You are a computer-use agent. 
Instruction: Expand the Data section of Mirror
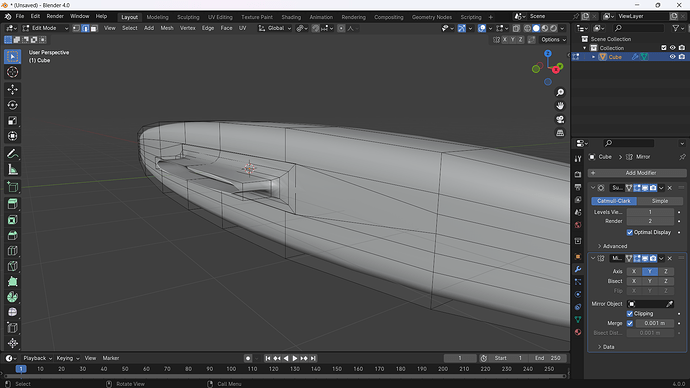coord(606,347)
